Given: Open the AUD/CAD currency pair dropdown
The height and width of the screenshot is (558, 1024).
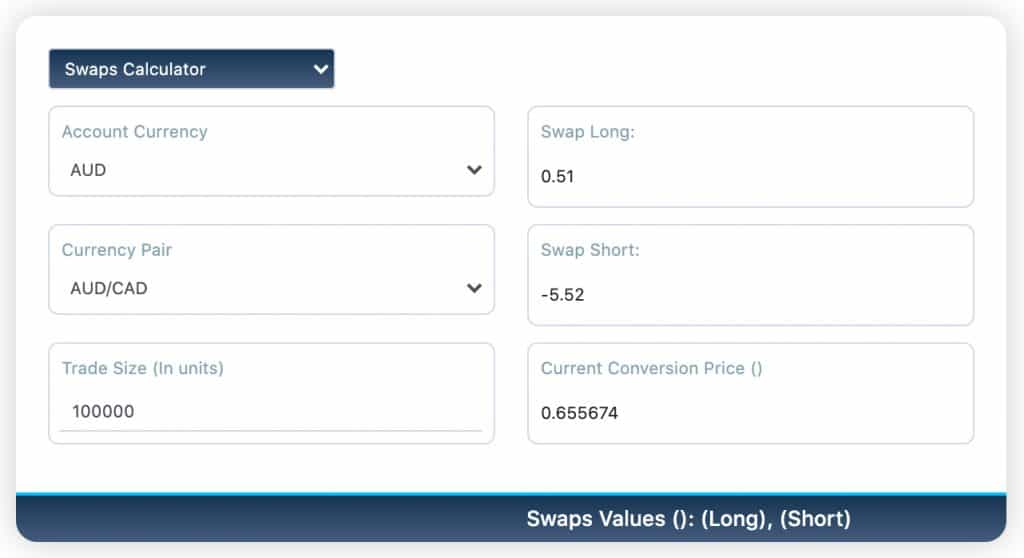Looking at the screenshot, I should [x=270, y=288].
